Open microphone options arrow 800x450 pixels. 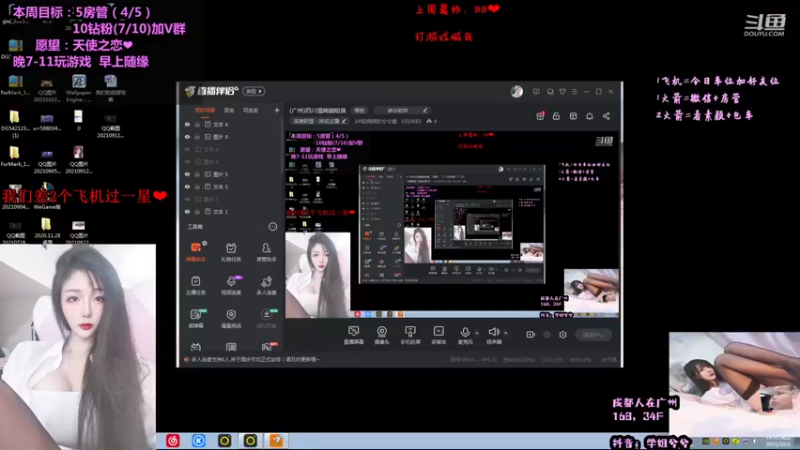tap(477, 333)
